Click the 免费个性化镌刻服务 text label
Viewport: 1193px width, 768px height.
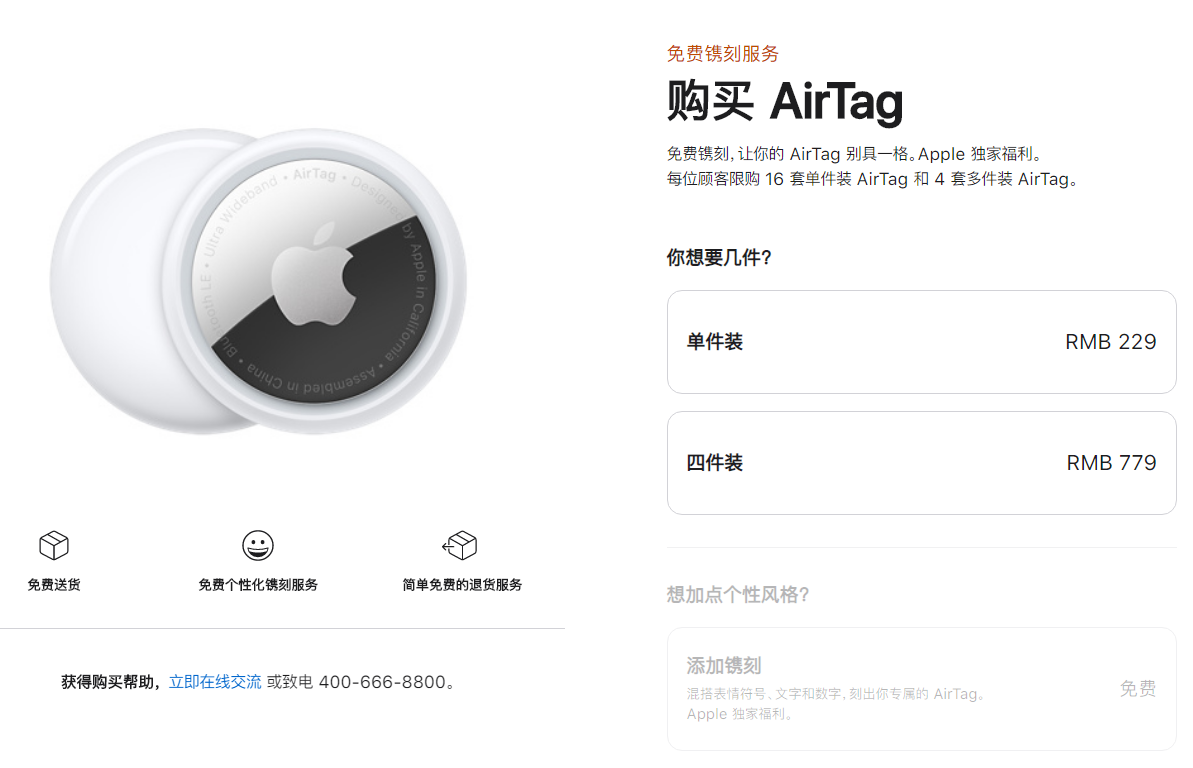(x=257, y=584)
